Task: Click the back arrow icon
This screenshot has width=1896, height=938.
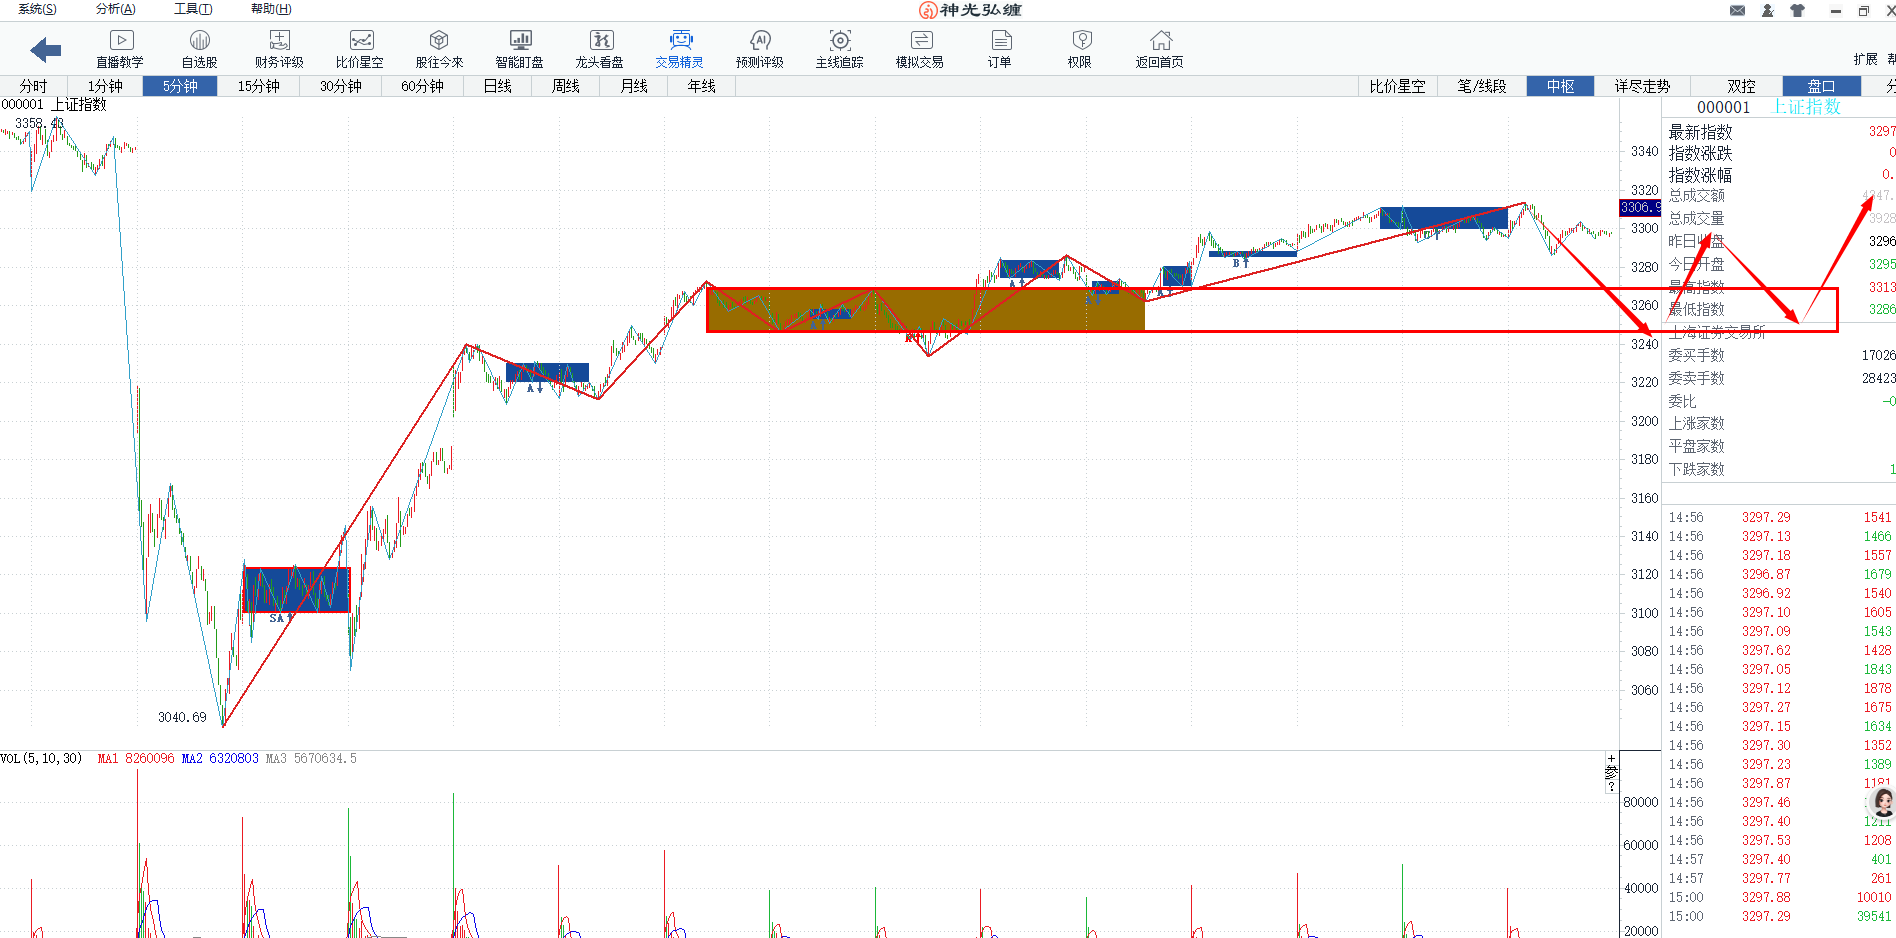Action: tap(46, 49)
